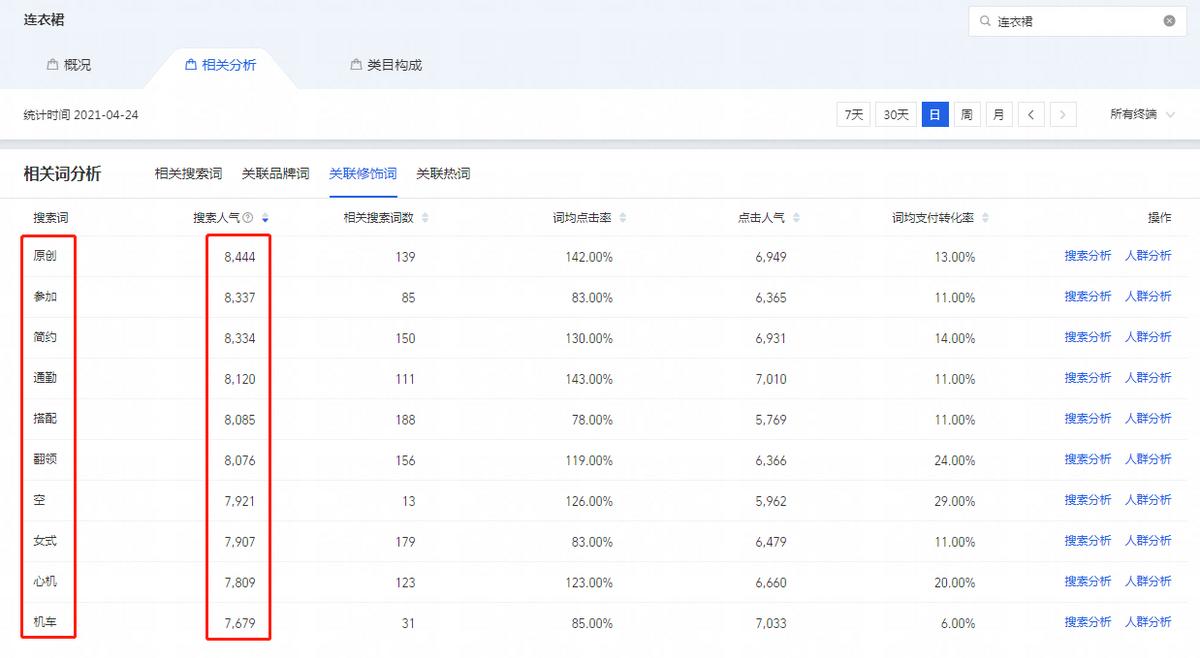The height and width of the screenshot is (658, 1200).
Task: Clear the 连衣裙 search keyword with the X icon
Action: pos(1167,20)
